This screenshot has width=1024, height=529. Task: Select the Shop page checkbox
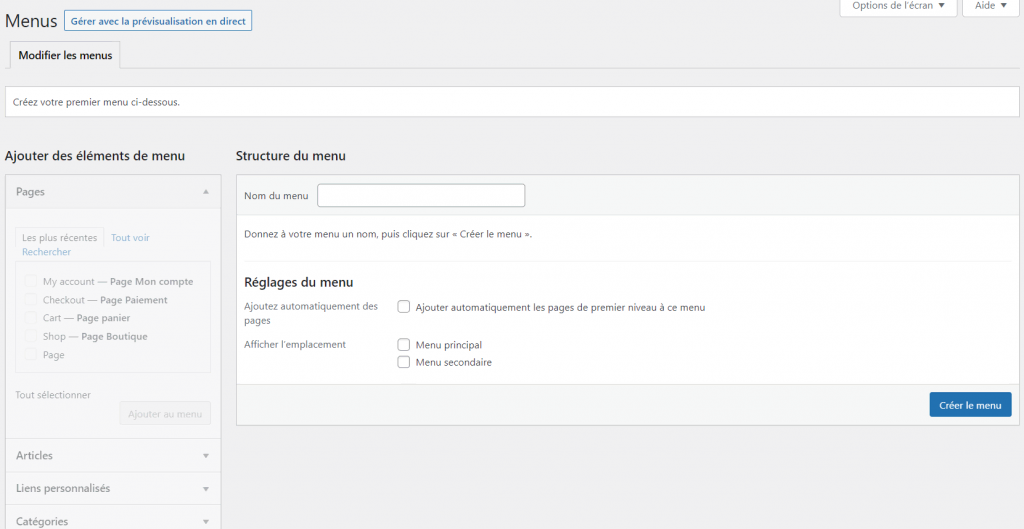(x=32, y=337)
